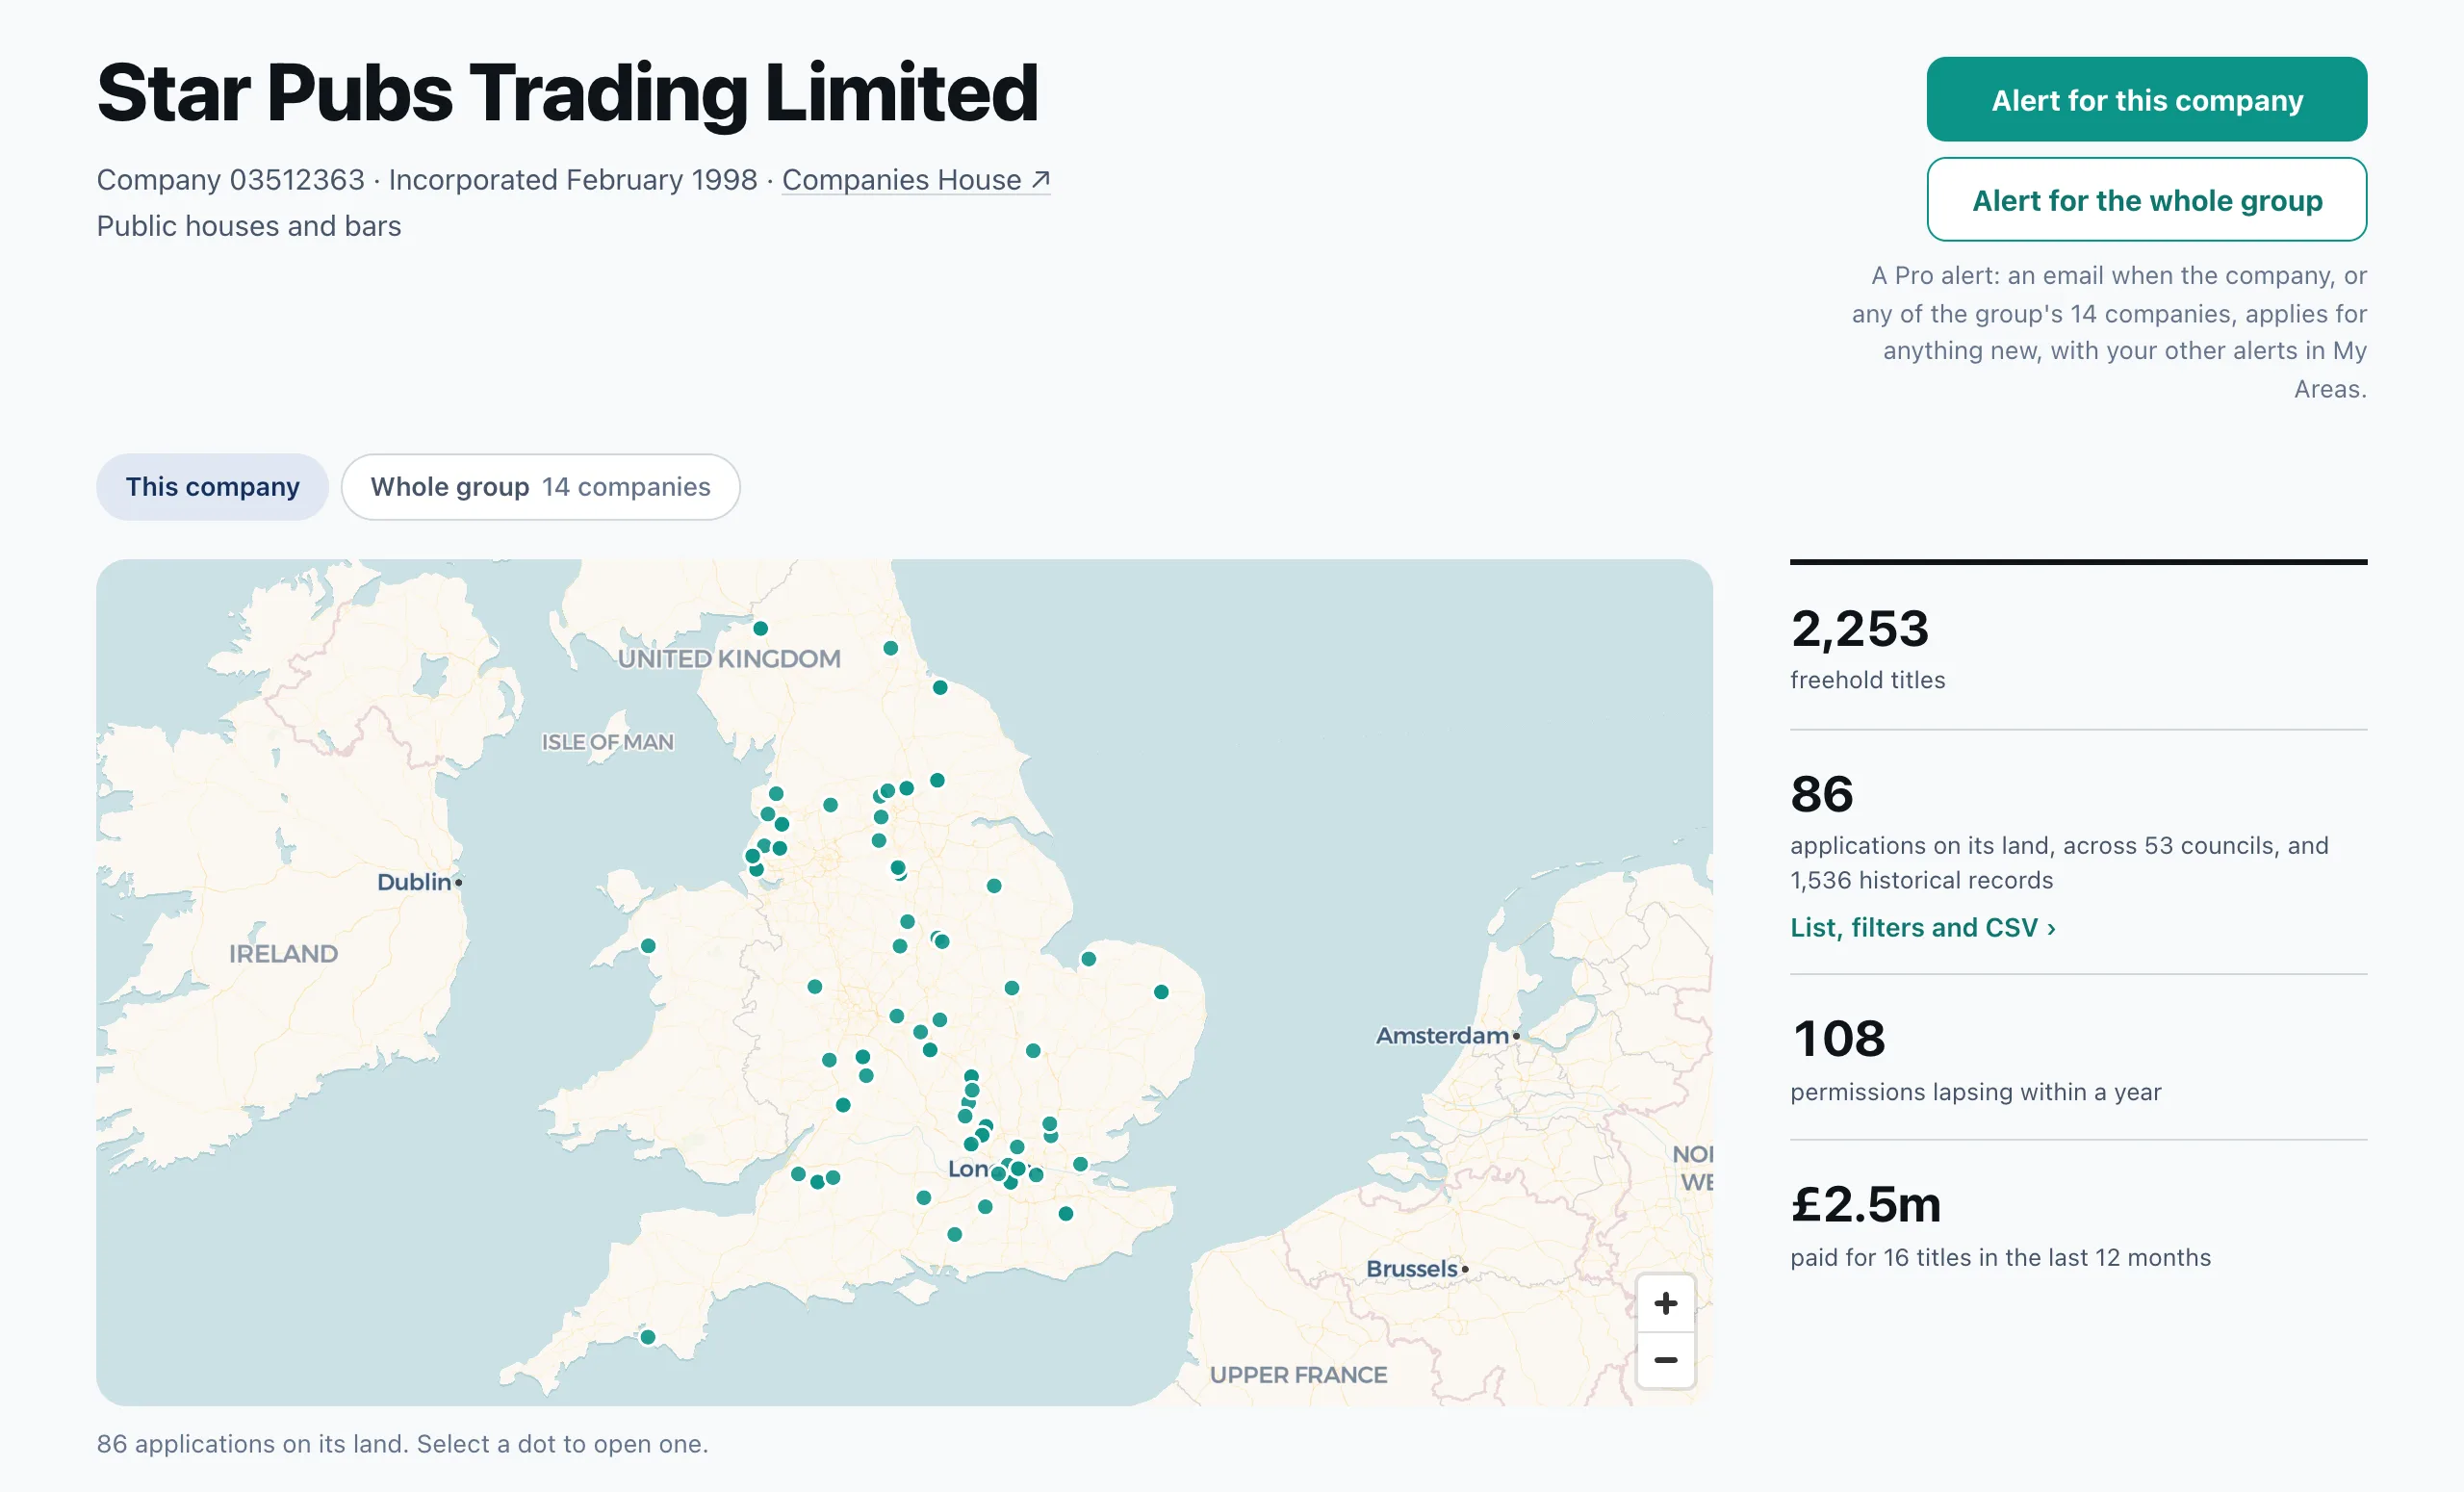Viewport: 2464px width, 1492px height.
Task: Click the Dublin label on the map
Action: pyautogui.click(x=414, y=882)
